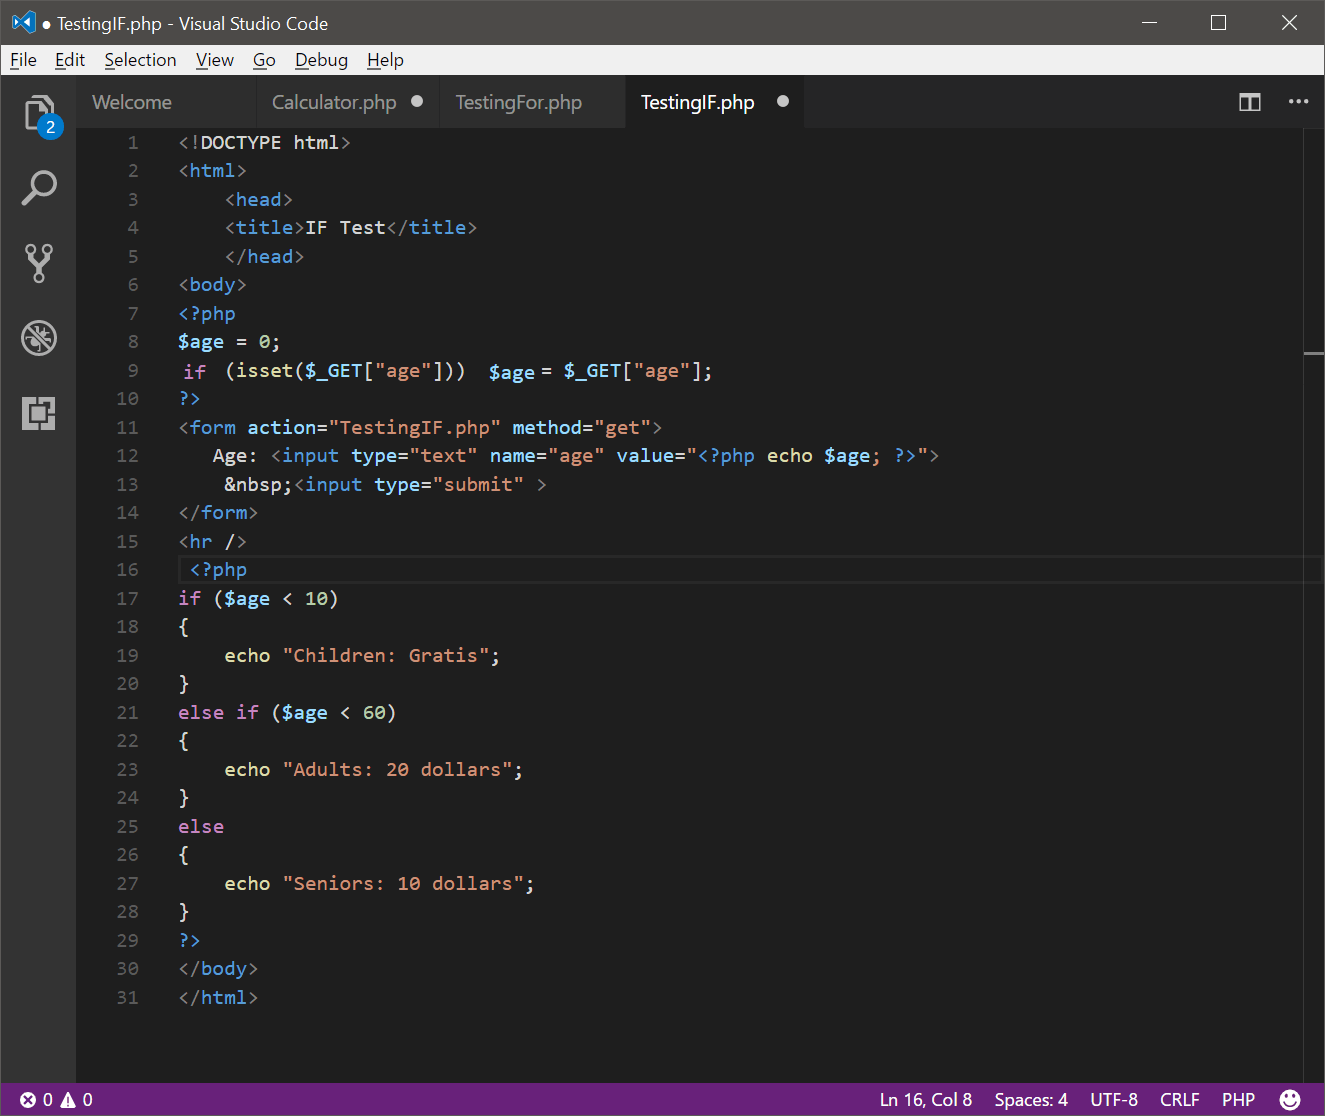The image size is (1325, 1116).
Task: Click "Seniors: 10 dollars" string
Action: tap(403, 883)
